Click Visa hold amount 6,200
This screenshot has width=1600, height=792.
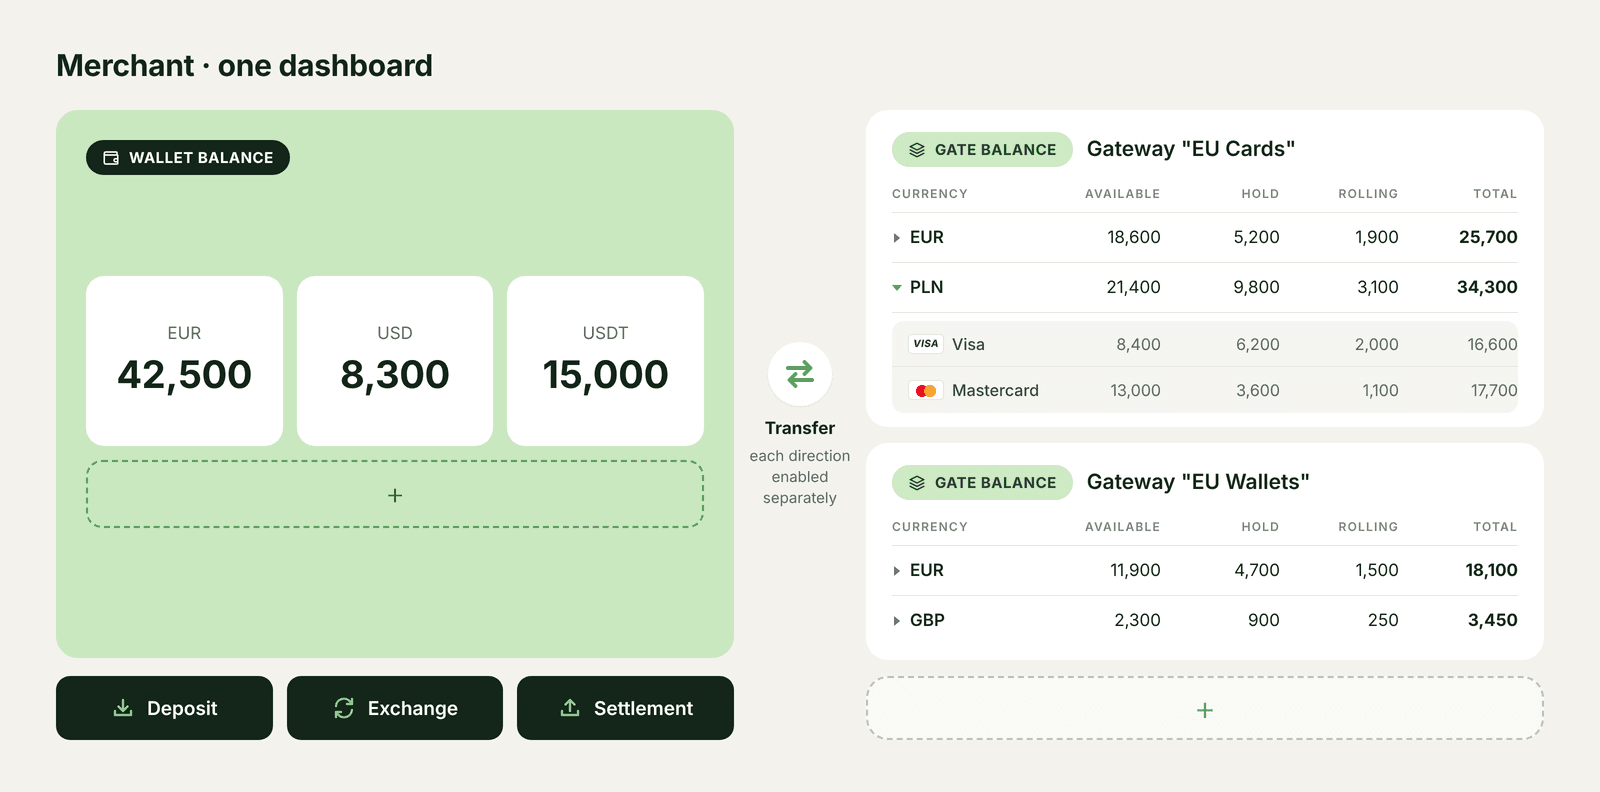click(x=1257, y=344)
